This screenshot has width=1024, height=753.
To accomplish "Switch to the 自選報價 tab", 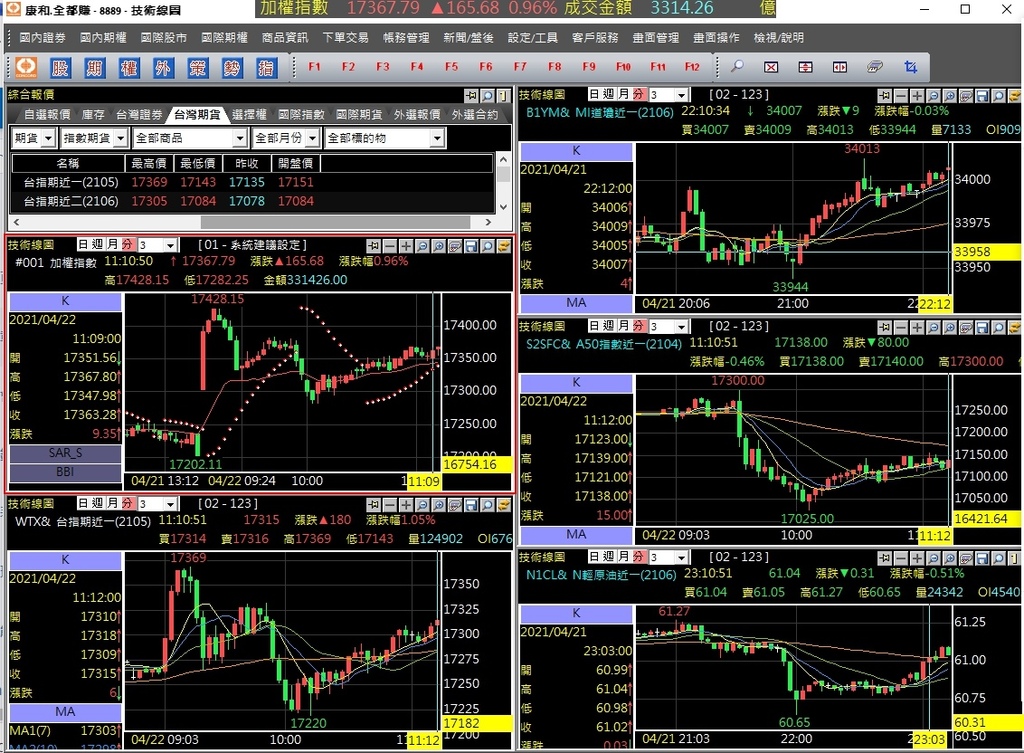I will click(47, 115).
